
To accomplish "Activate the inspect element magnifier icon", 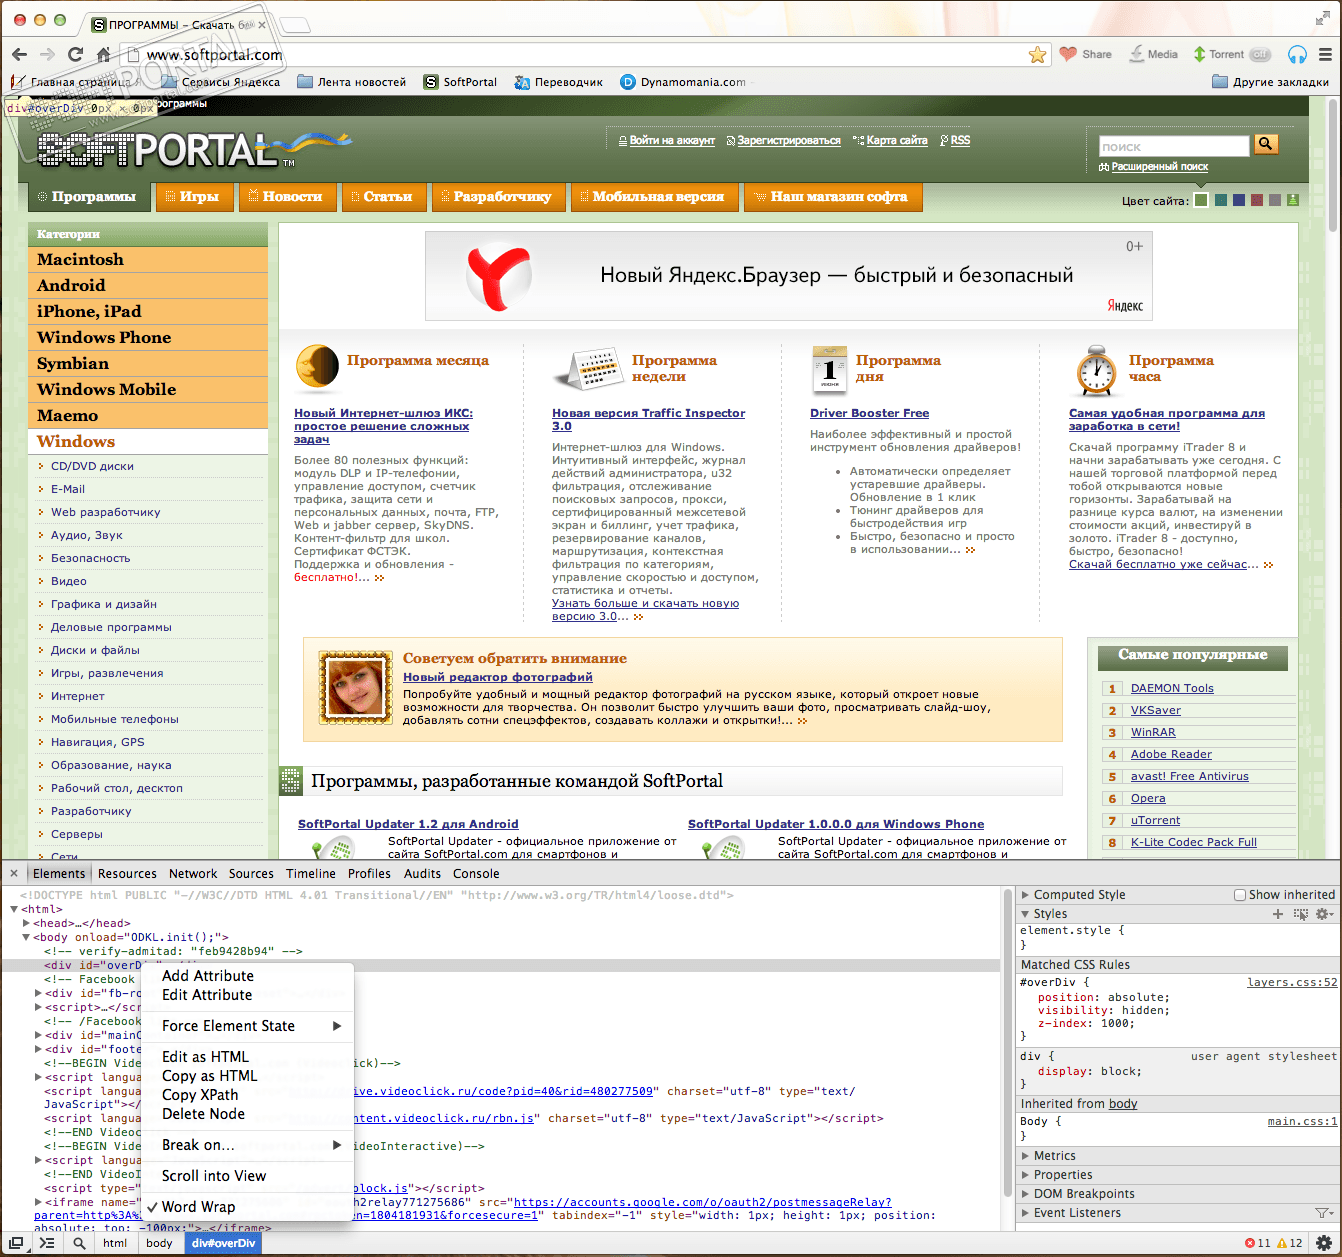I will point(78,1243).
